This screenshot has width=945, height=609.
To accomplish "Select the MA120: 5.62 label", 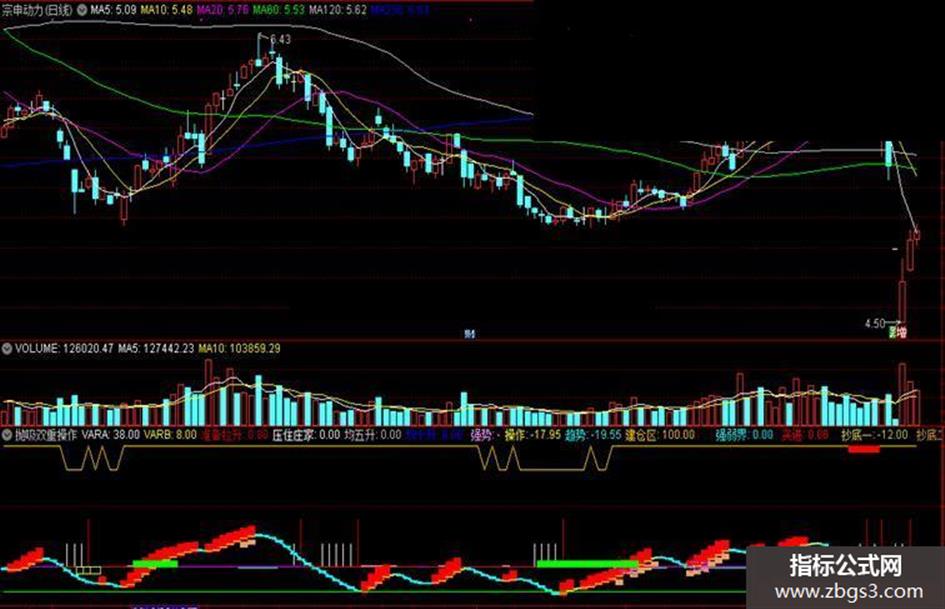I will pyautogui.click(x=338, y=10).
